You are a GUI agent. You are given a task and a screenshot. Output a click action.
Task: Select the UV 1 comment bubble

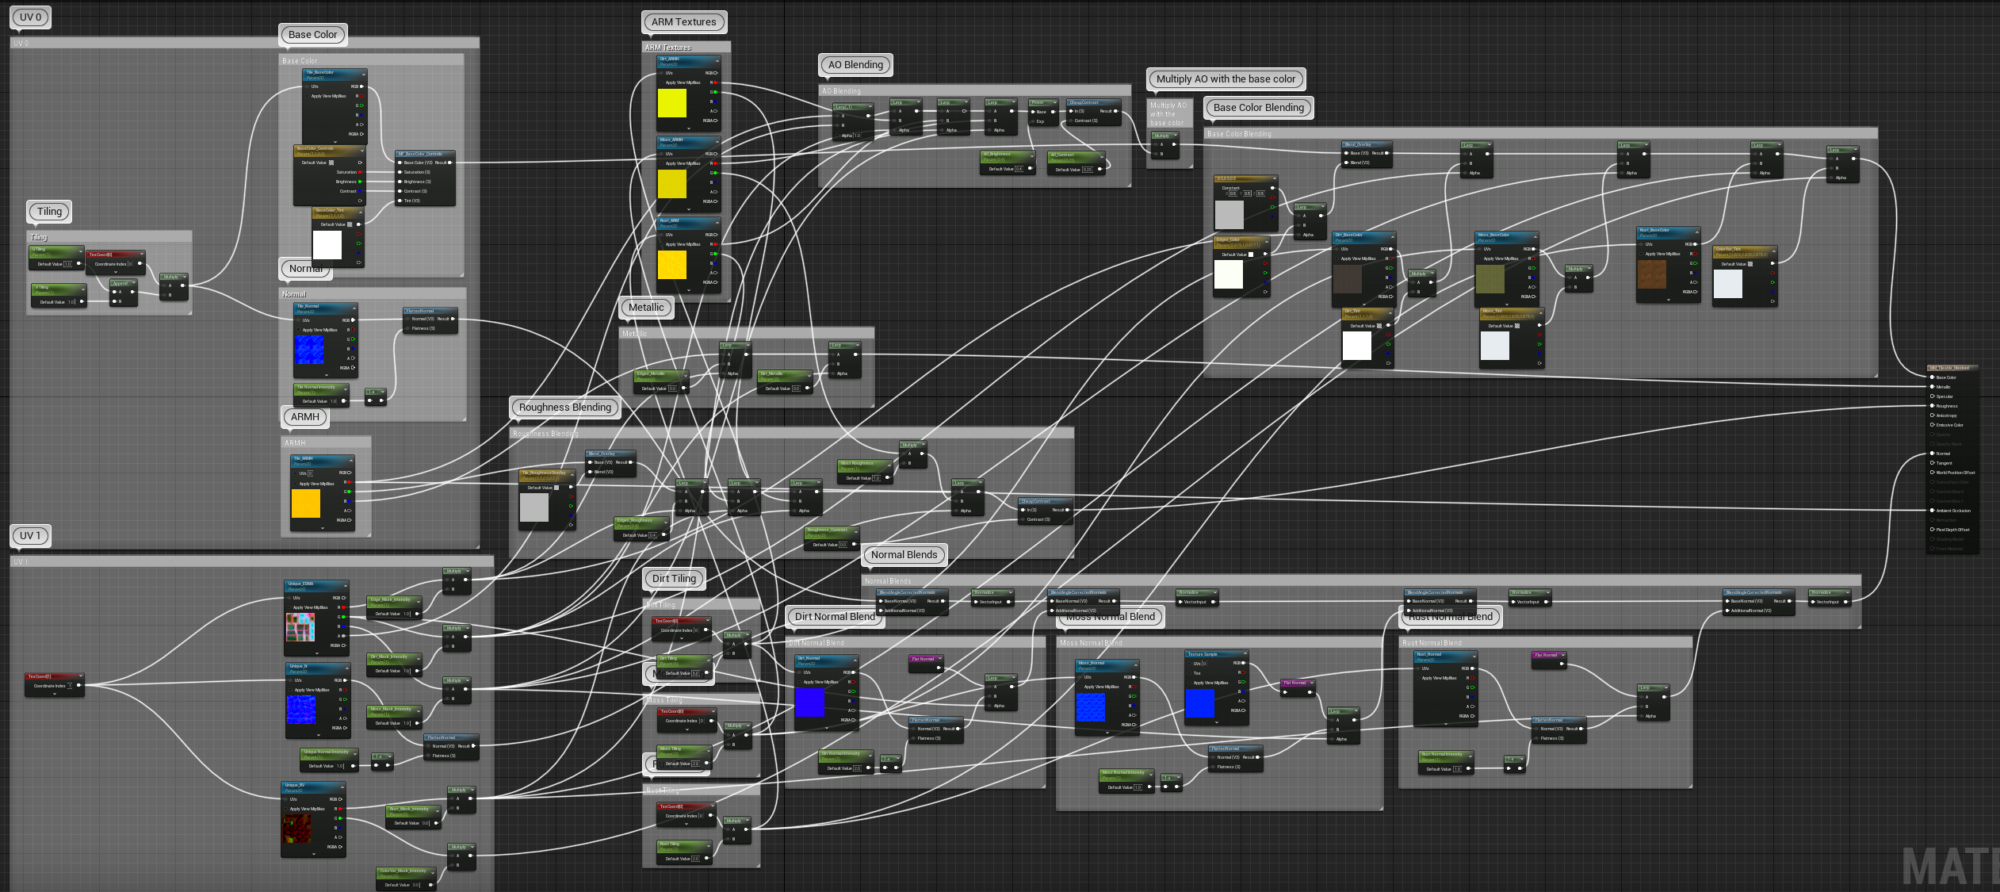(31, 536)
